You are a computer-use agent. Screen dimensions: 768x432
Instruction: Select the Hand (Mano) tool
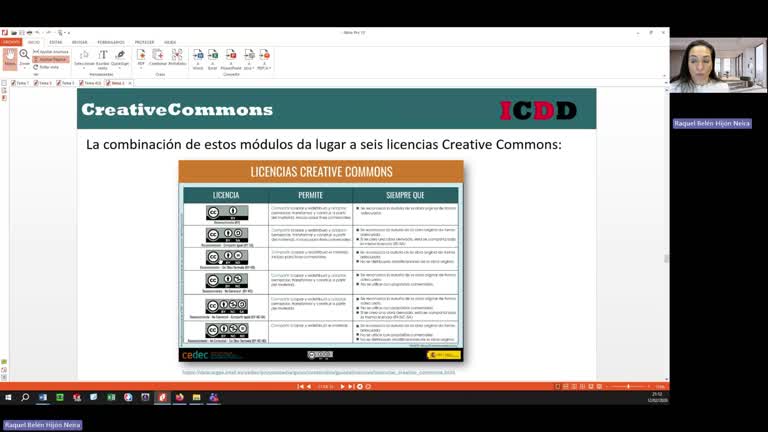[10, 59]
